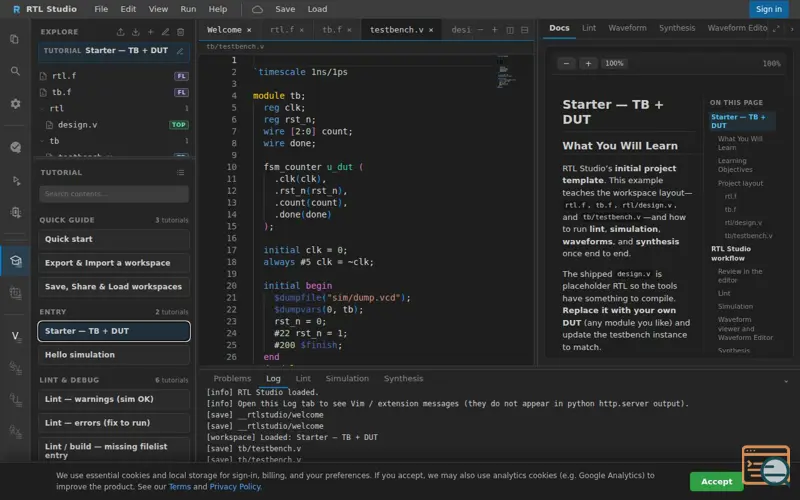
Task: Open the File menu
Action: coord(101,9)
